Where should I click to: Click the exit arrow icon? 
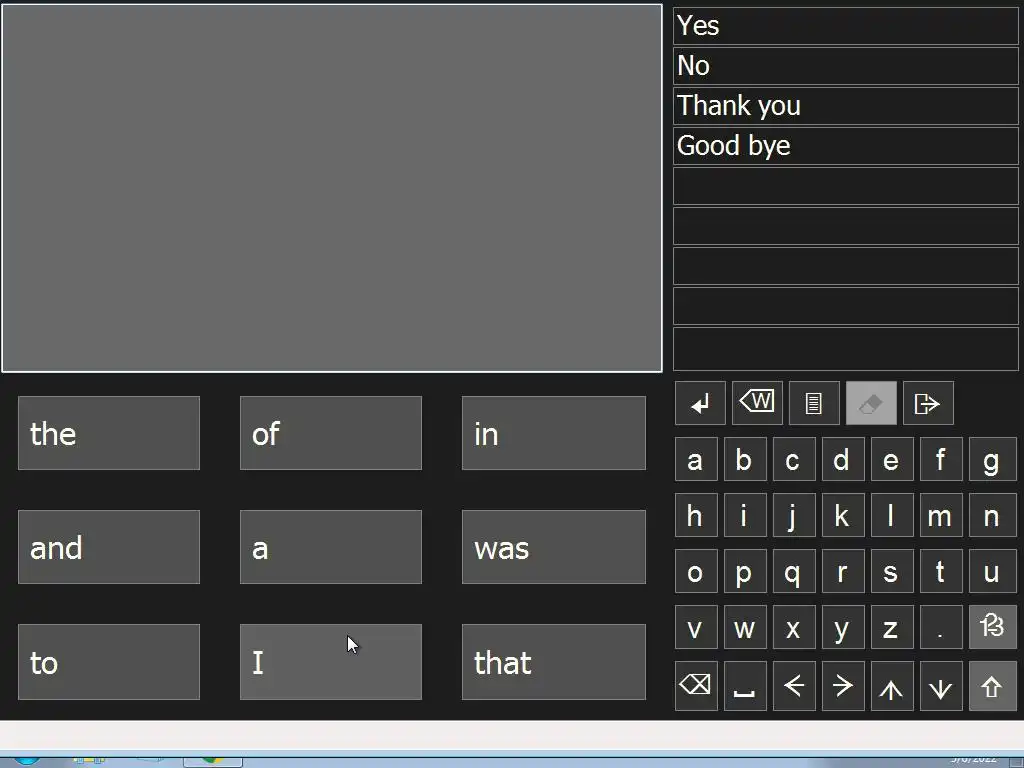928,403
